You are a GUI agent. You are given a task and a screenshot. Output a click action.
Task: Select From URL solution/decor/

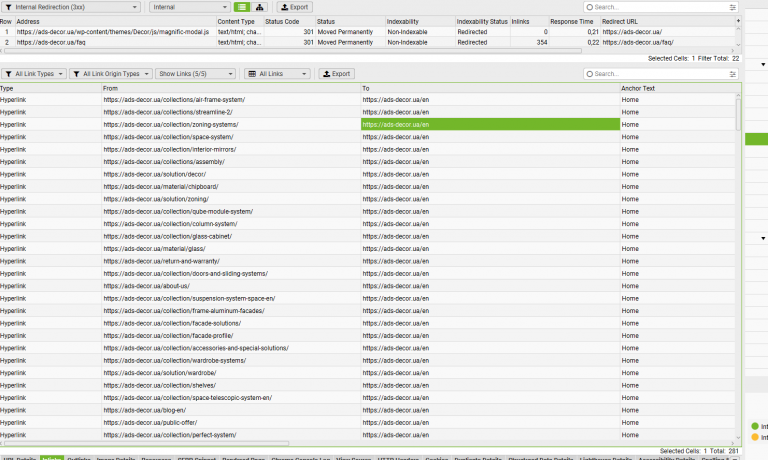click(155, 174)
